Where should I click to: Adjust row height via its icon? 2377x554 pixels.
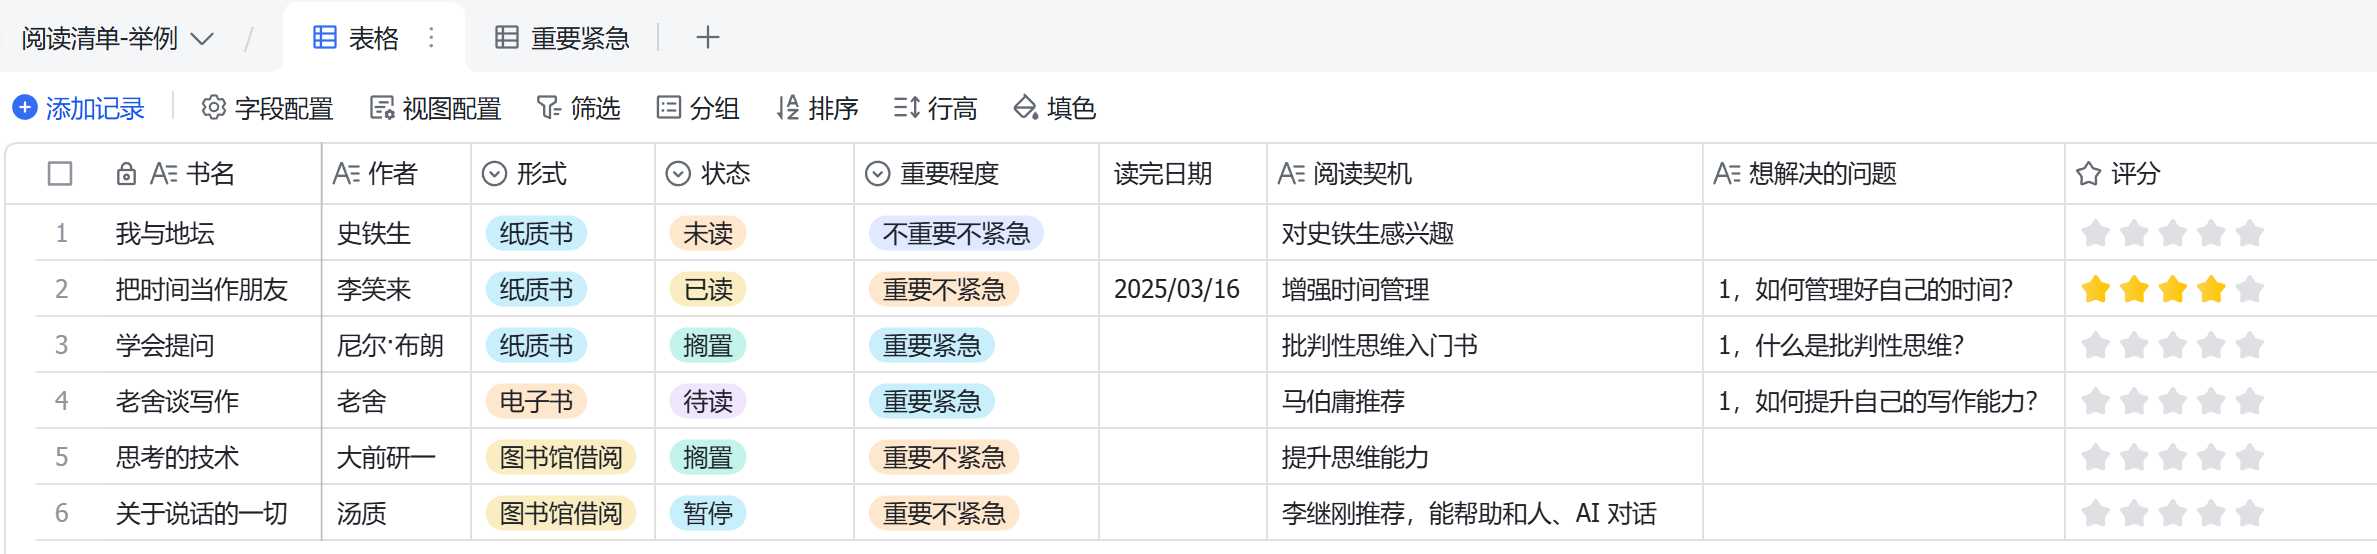(906, 107)
